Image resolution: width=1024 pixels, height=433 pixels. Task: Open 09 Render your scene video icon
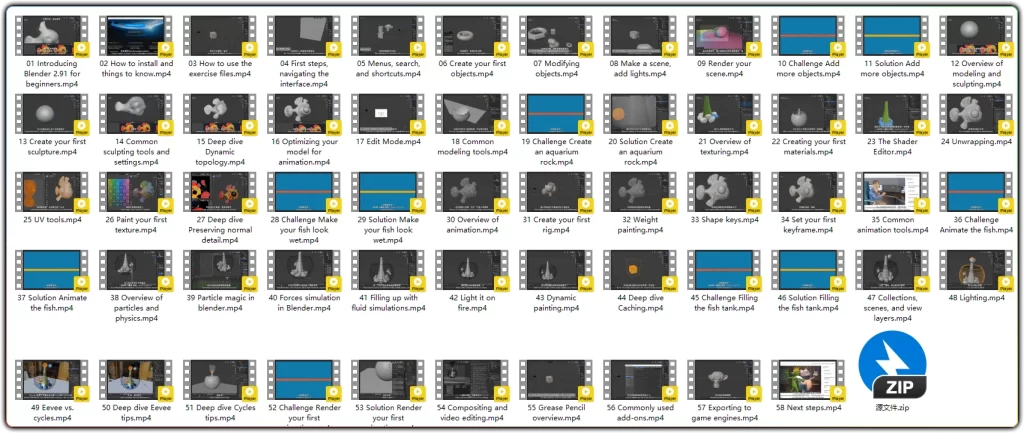click(724, 36)
